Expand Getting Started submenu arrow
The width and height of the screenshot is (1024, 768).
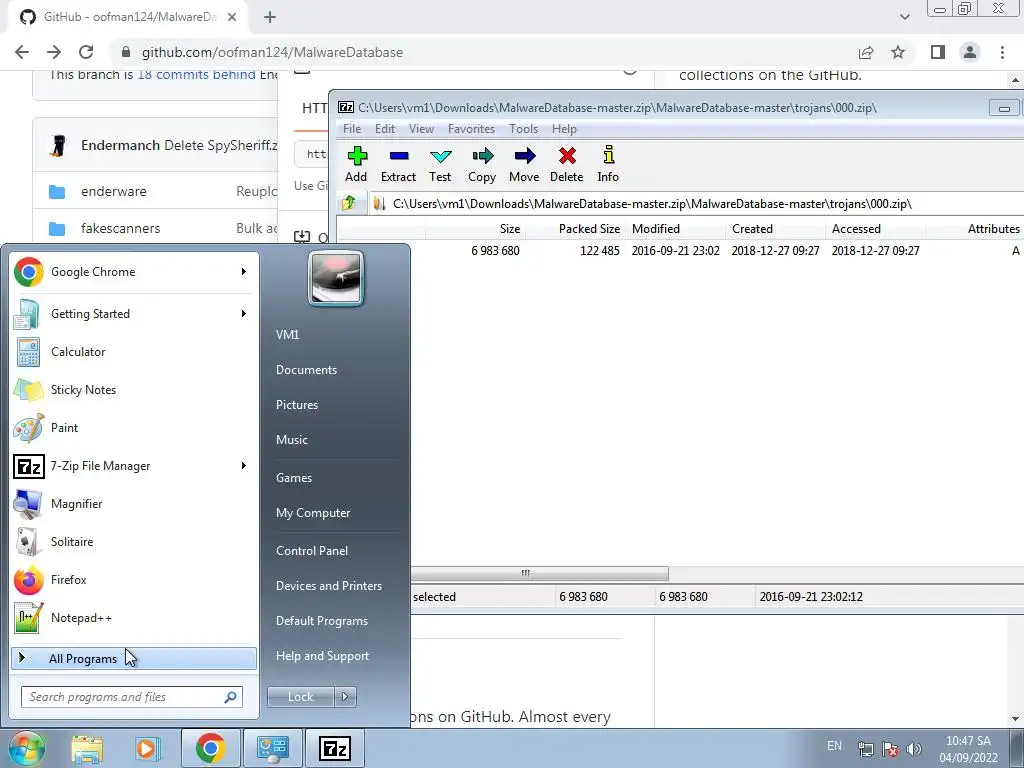[244, 313]
